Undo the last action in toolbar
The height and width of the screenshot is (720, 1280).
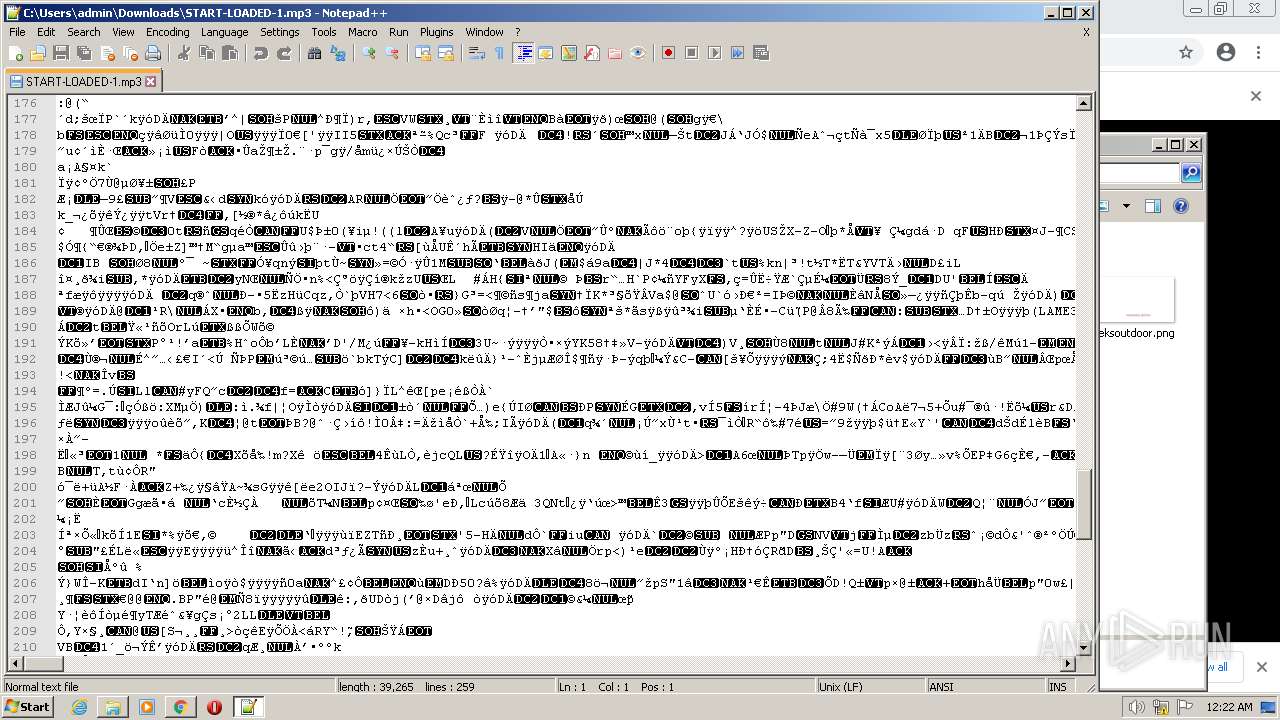pos(261,53)
